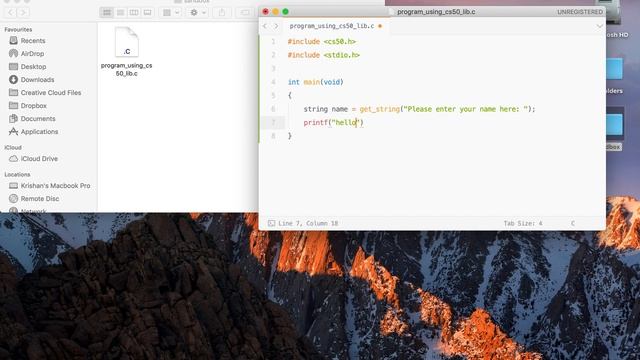640x360 pixels.
Task: Open Desktop folder in Finder sidebar
Action: click(x=33, y=67)
